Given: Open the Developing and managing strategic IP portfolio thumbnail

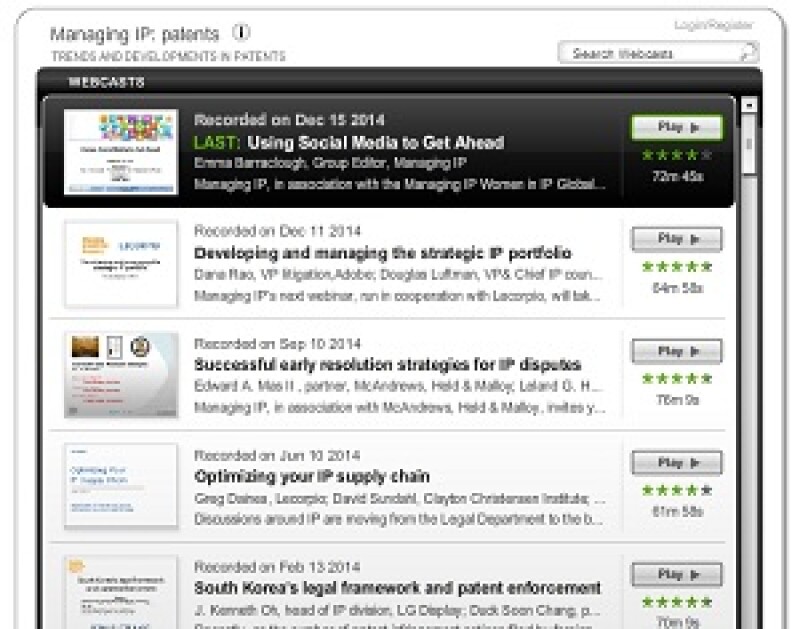Looking at the screenshot, I should tap(121, 263).
